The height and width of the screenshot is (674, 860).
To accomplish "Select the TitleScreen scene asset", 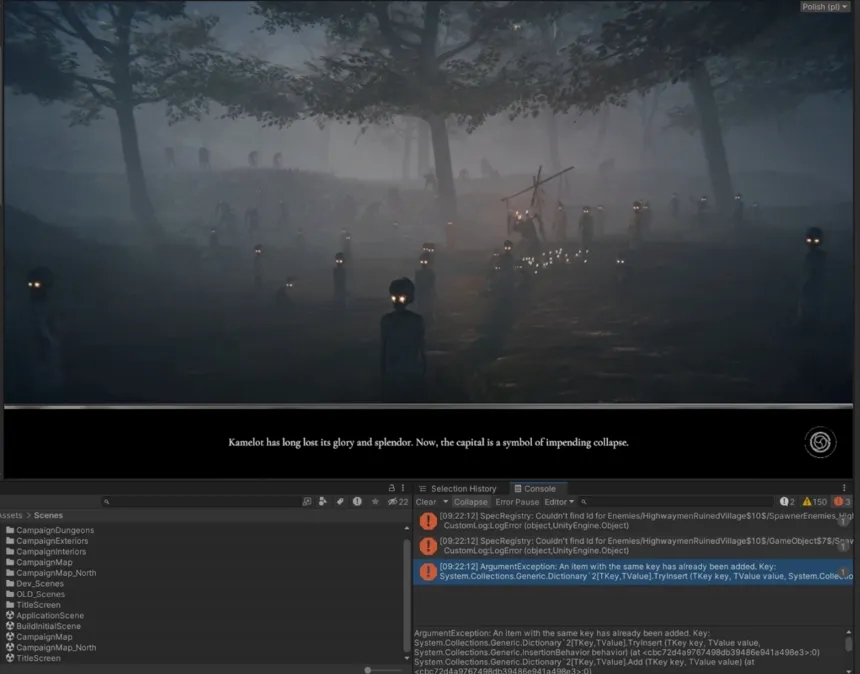I will (x=33, y=658).
